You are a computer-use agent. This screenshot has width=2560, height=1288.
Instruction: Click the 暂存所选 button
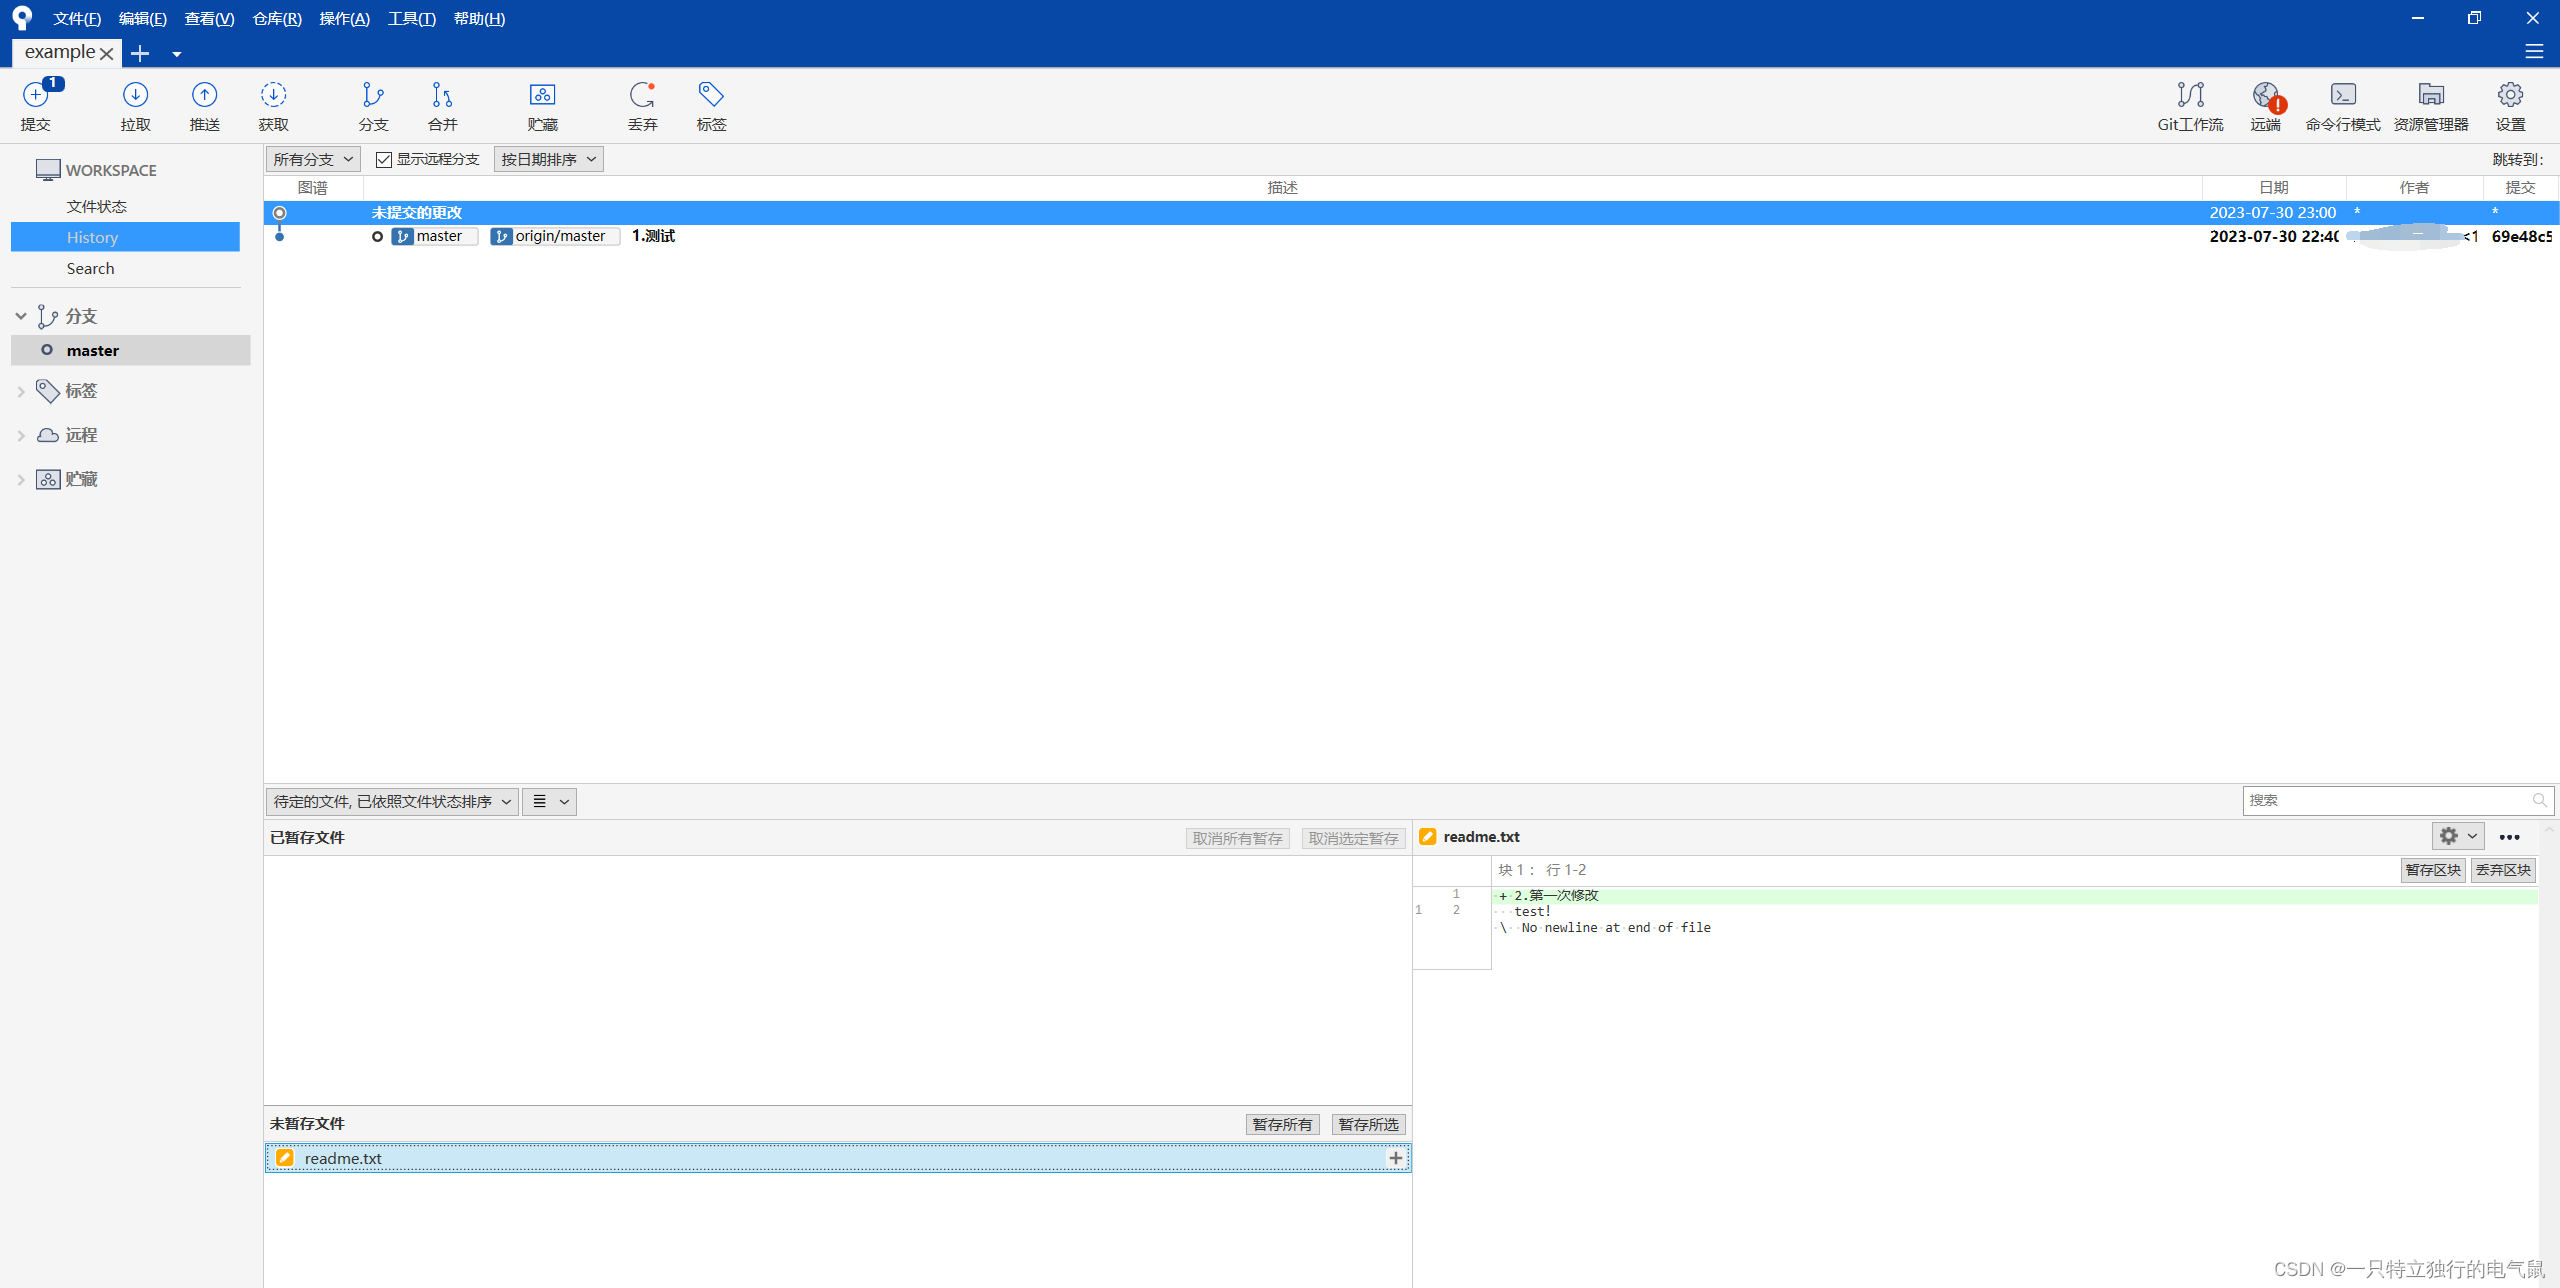pos(1368,1124)
